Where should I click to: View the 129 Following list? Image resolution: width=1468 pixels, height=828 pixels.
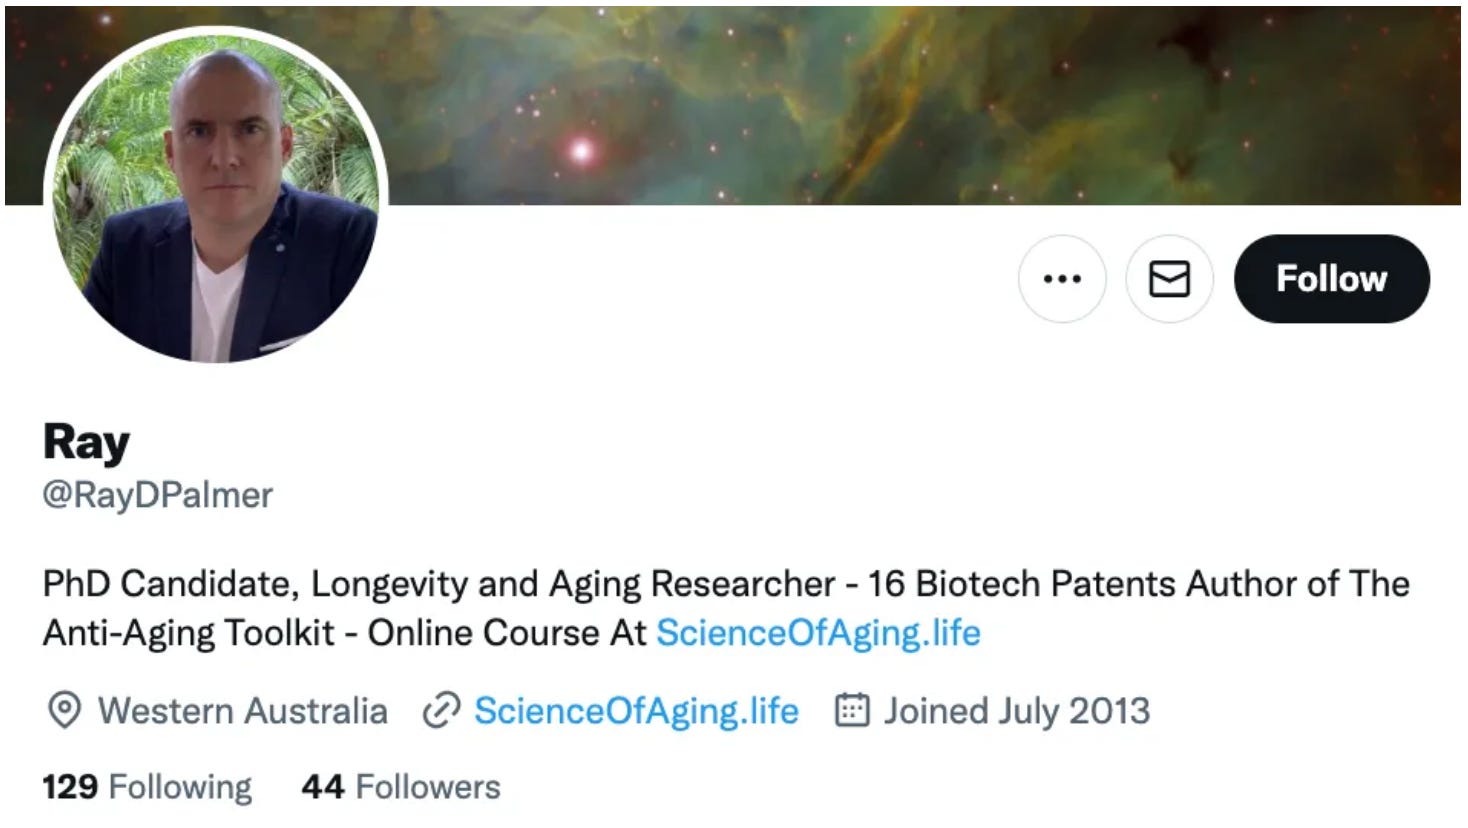pyautogui.click(x=147, y=787)
